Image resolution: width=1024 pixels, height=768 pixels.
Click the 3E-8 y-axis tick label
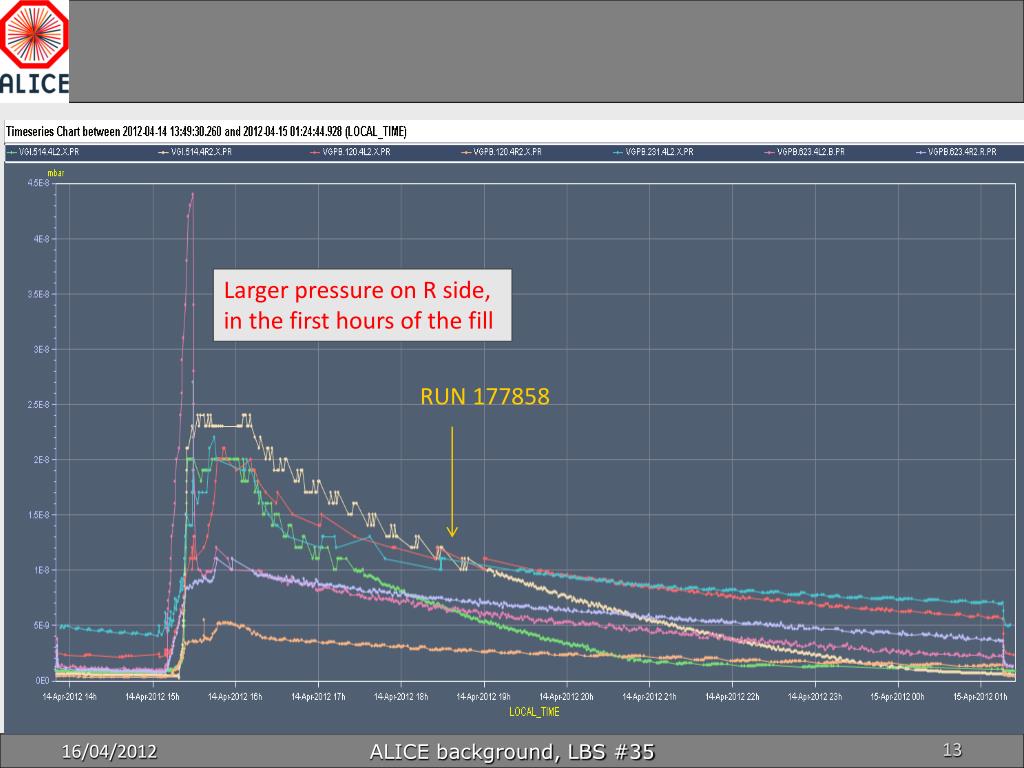[x=40, y=349]
